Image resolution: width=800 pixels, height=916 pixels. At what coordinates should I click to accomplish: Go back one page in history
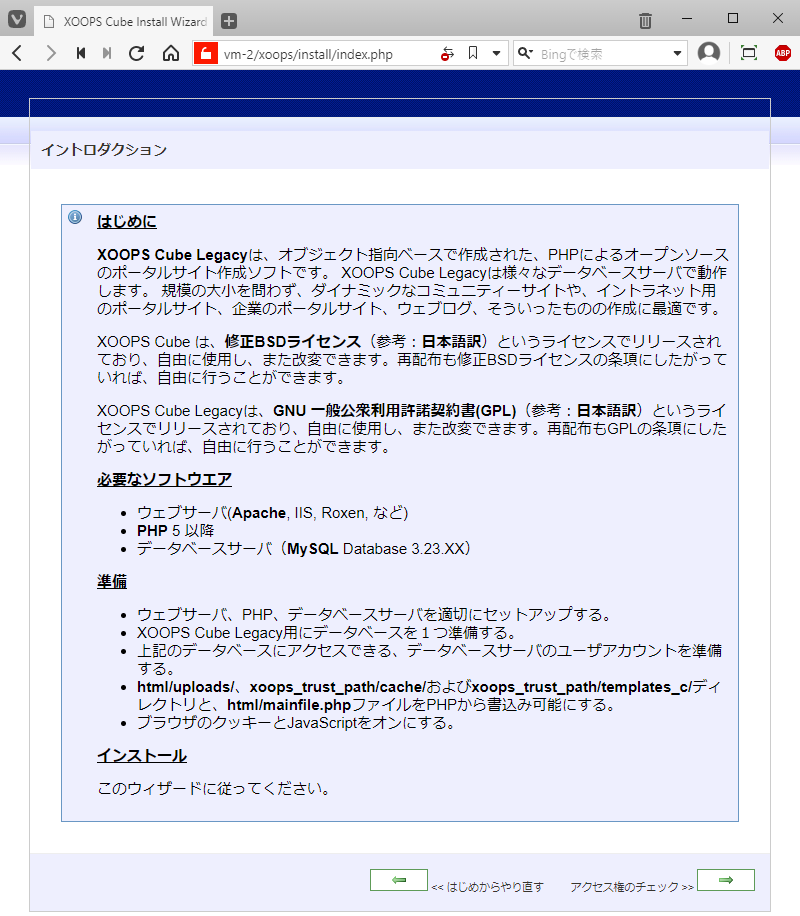(x=18, y=54)
